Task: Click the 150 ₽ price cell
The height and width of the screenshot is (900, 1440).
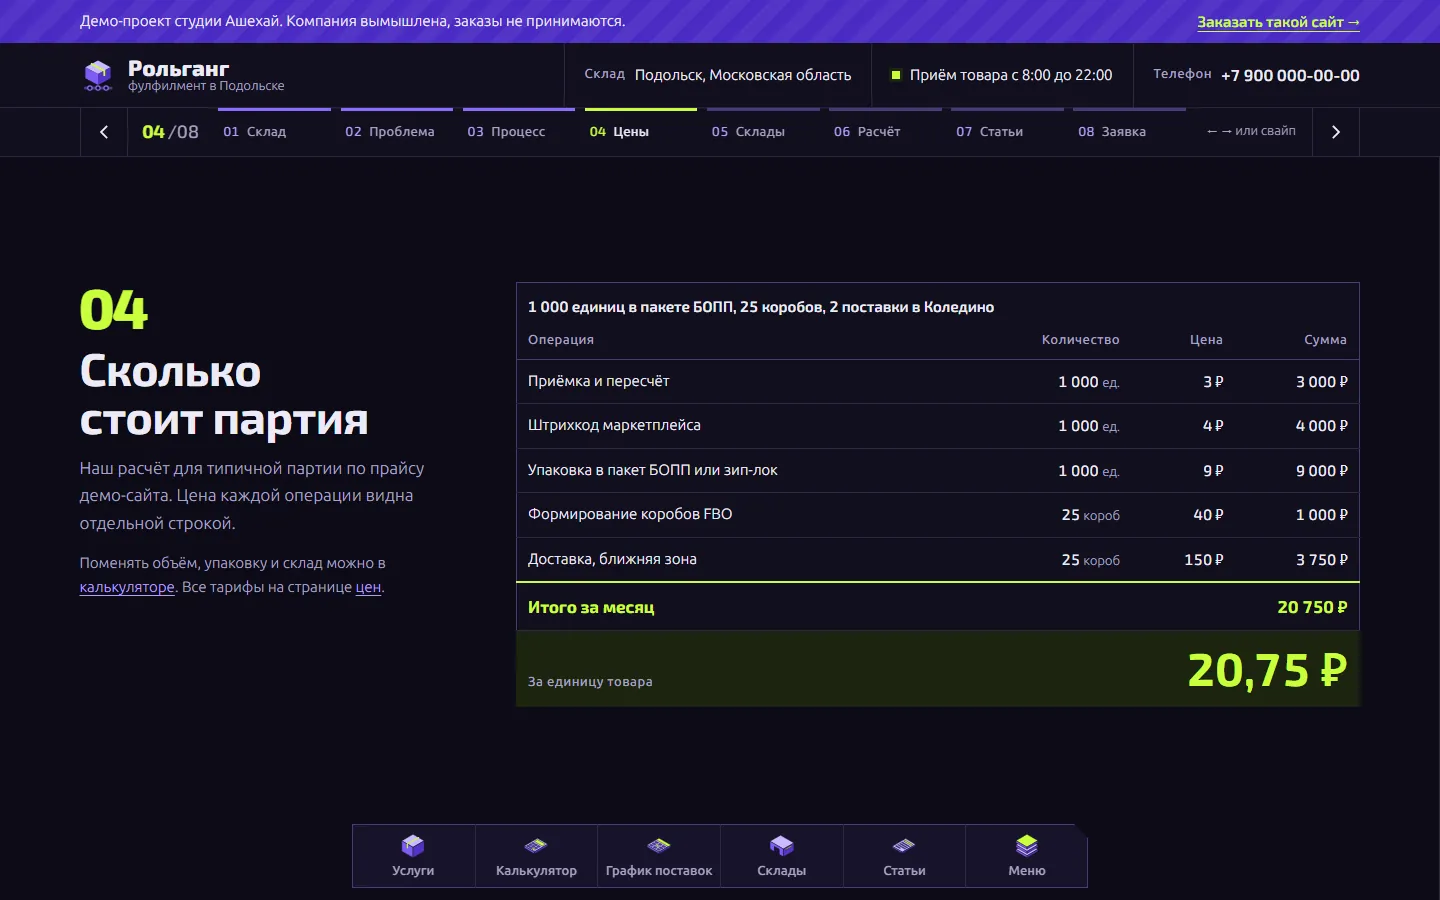Action: pos(1204,560)
